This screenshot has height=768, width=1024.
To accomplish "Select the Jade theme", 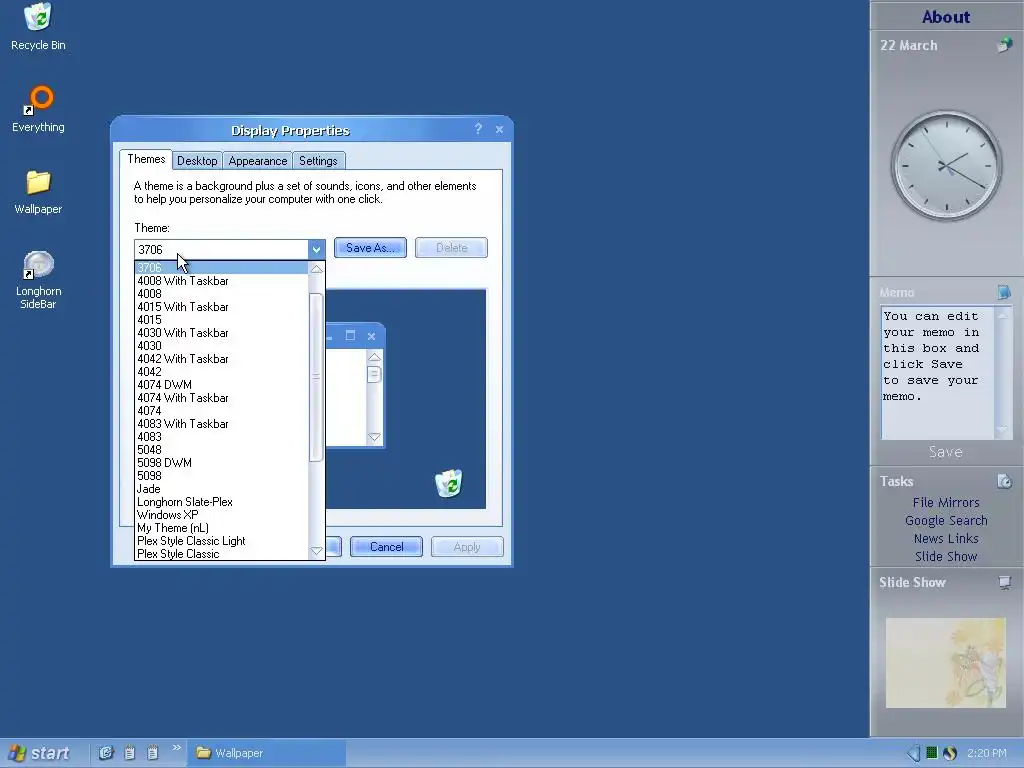I will [221, 488].
